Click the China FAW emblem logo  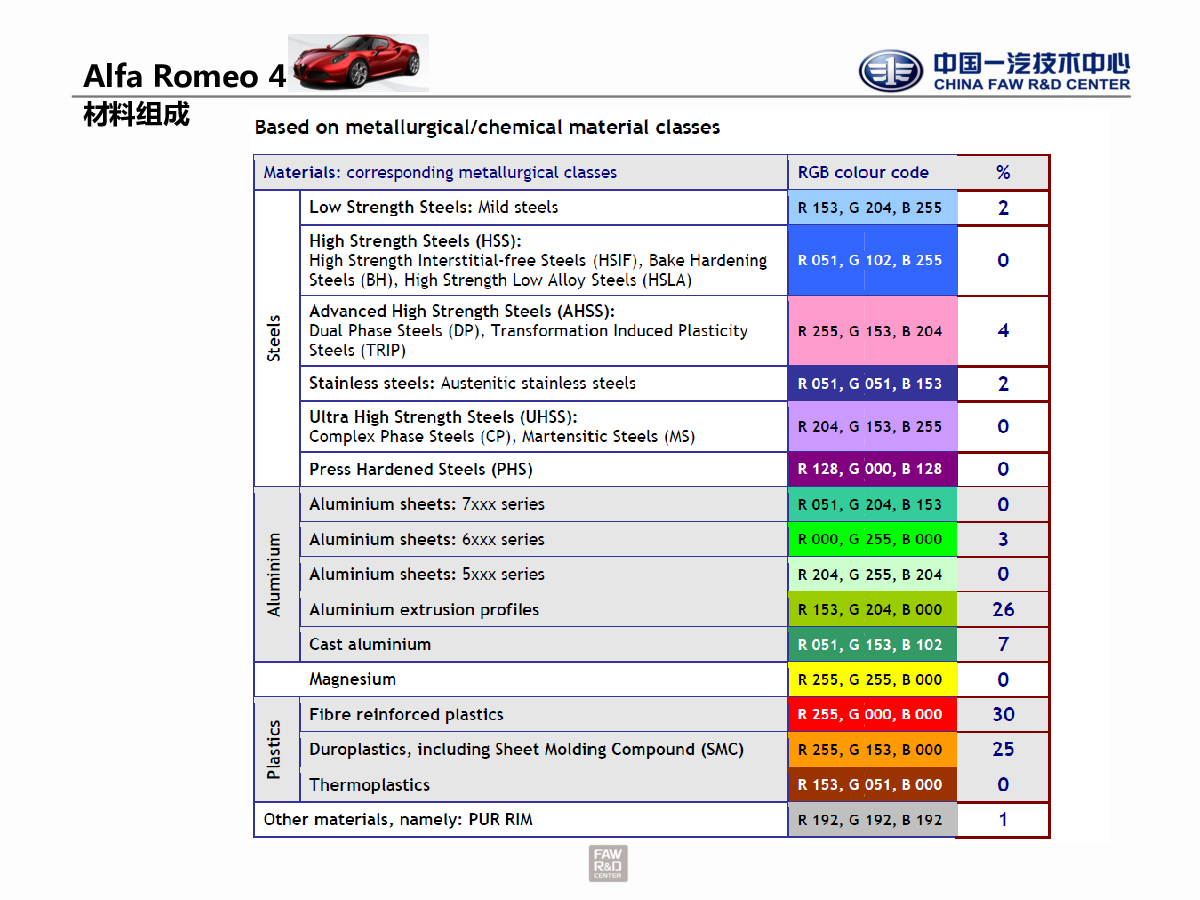click(x=891, y=70)
